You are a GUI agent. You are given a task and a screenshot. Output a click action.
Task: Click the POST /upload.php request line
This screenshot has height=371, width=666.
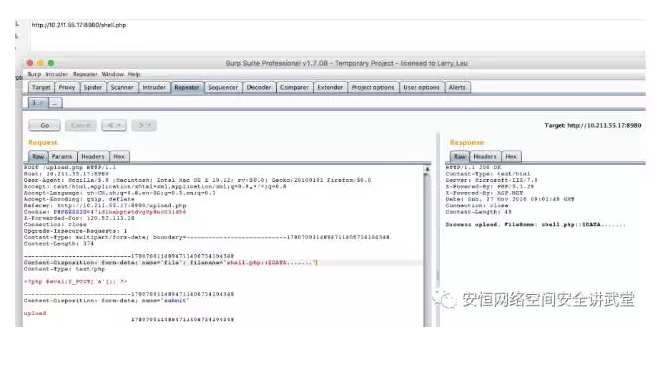click(70, 167)
